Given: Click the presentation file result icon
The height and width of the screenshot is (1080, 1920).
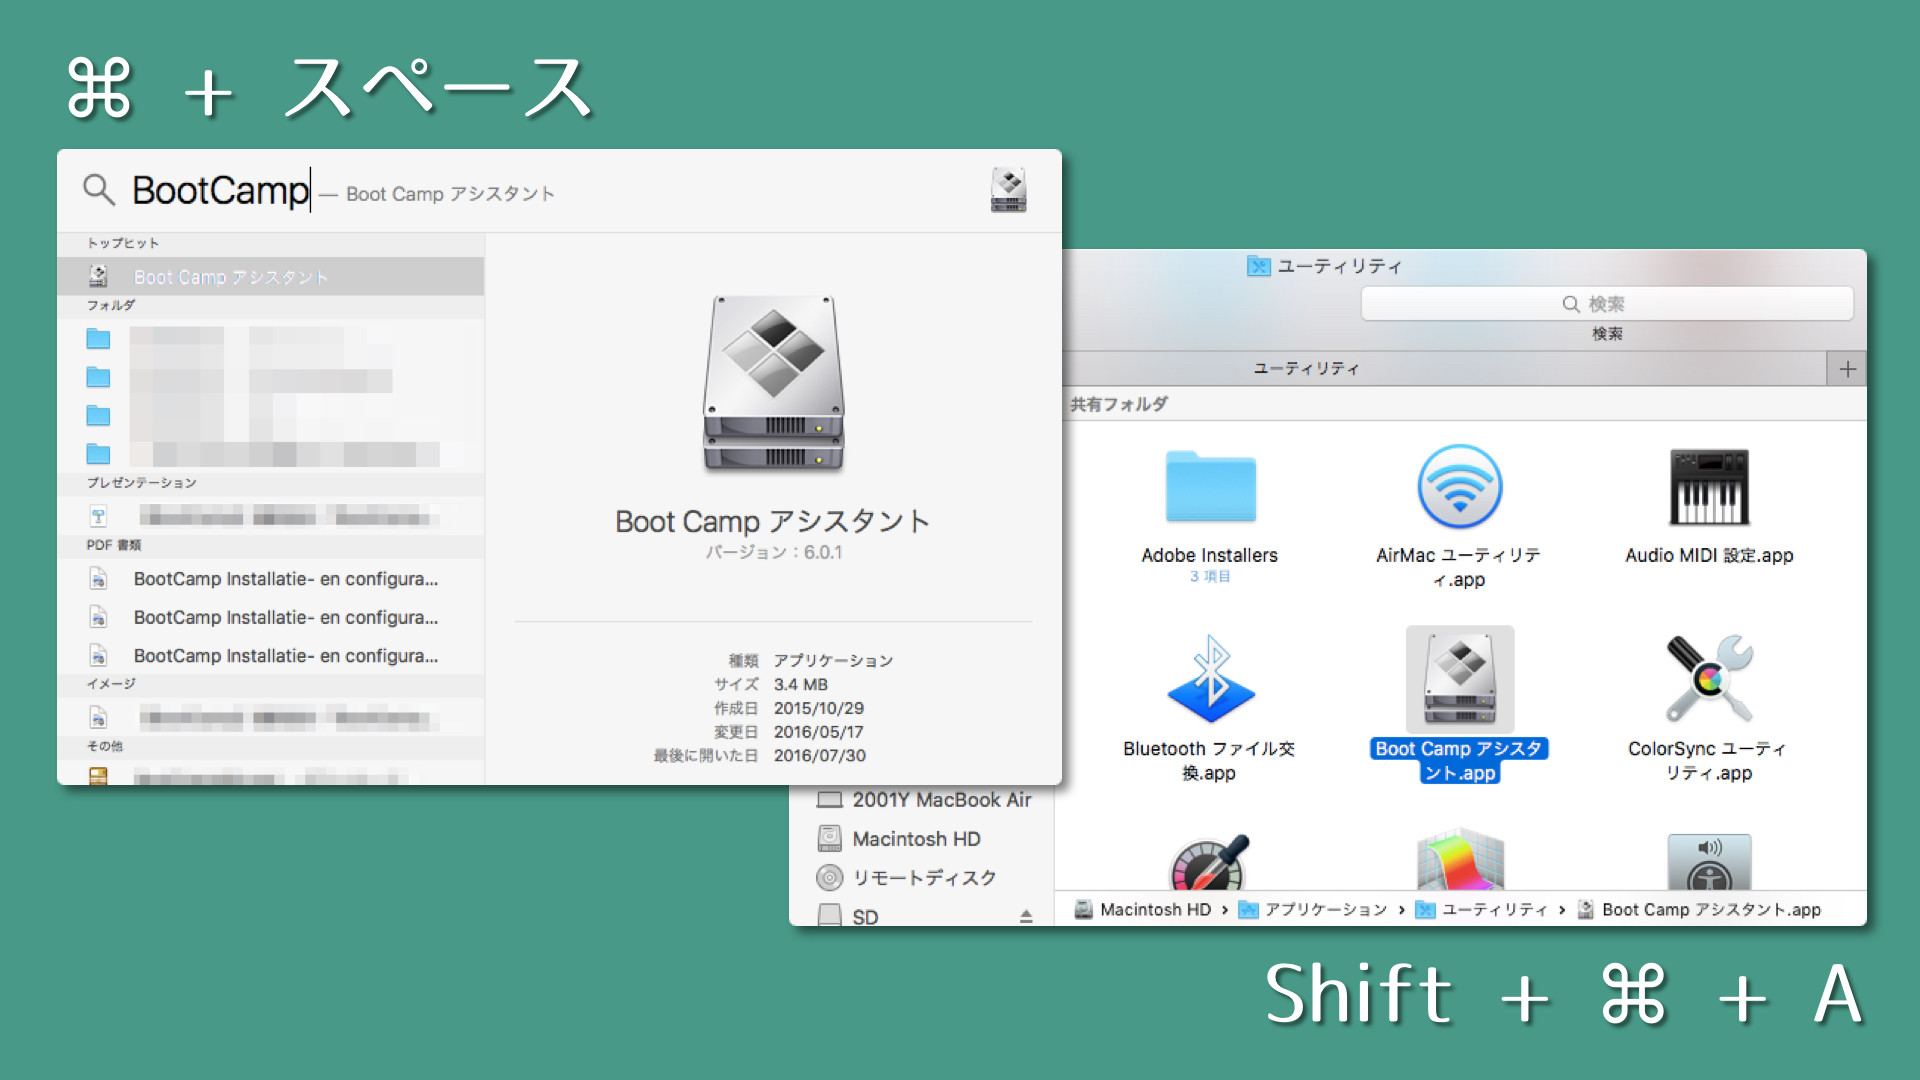Looking at the screenshot, I should coord(98,516).
